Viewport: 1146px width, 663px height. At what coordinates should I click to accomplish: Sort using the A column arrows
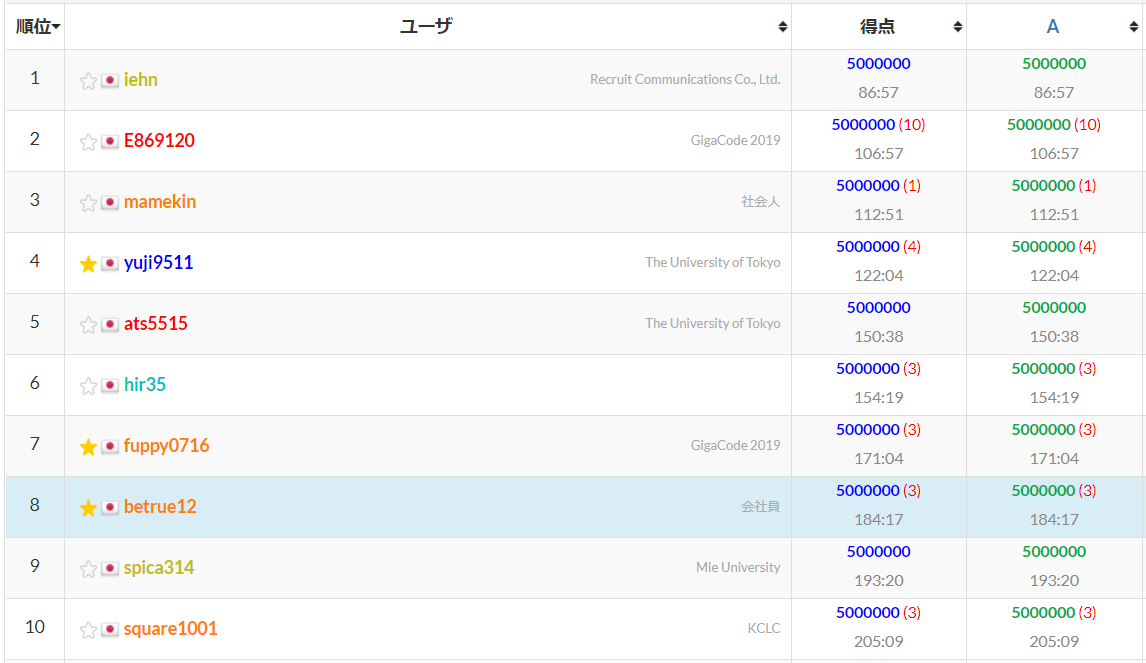click(1134, 27)
